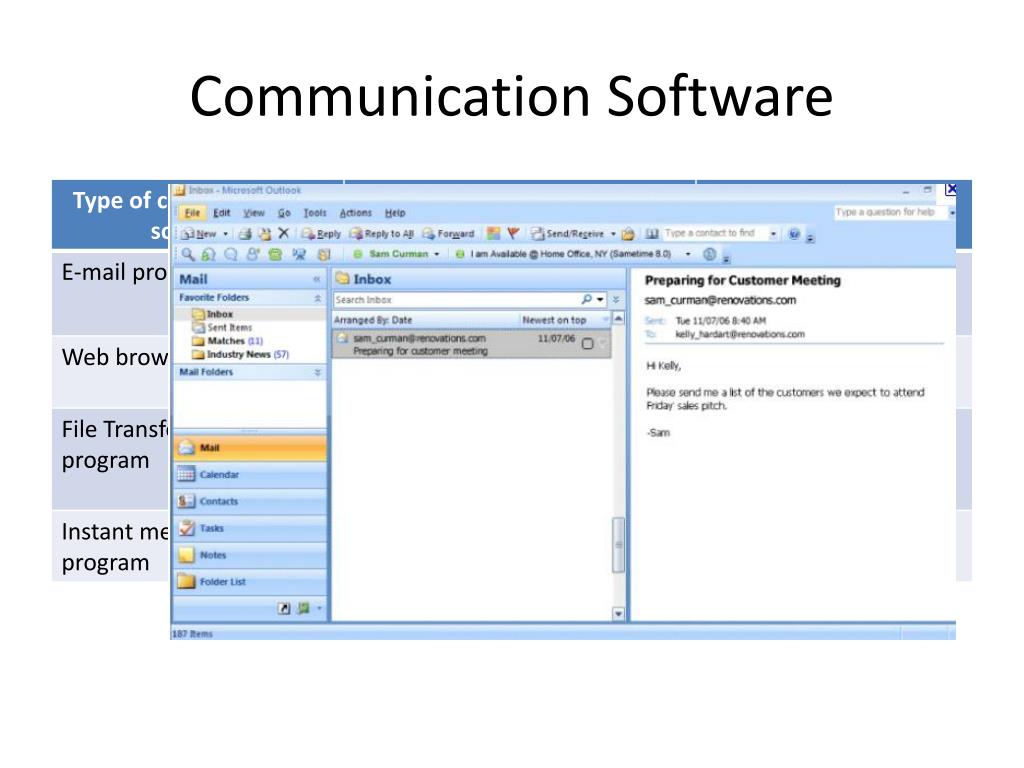Open the Folder List pane
The image size is (1024, 768).
point(250,582)
